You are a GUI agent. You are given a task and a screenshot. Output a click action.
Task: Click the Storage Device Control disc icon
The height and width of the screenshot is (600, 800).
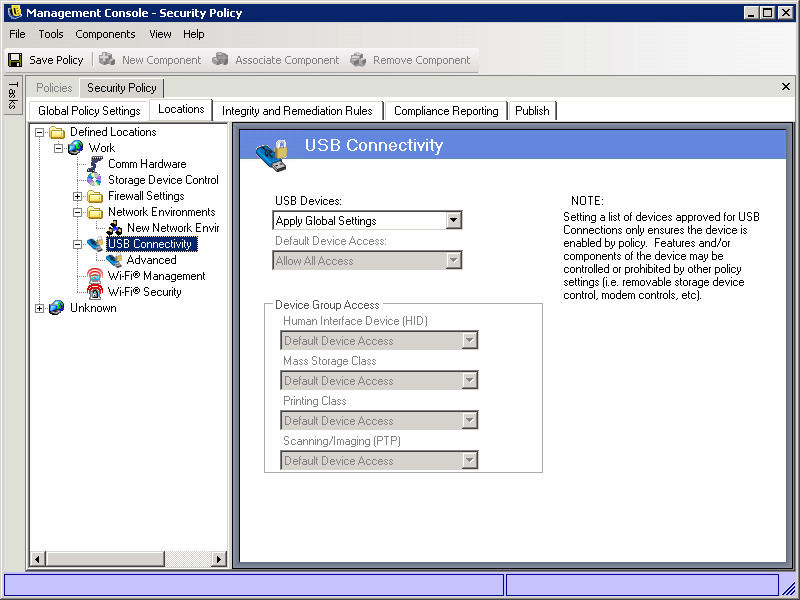pyautogui.click(x=94, y=180)
